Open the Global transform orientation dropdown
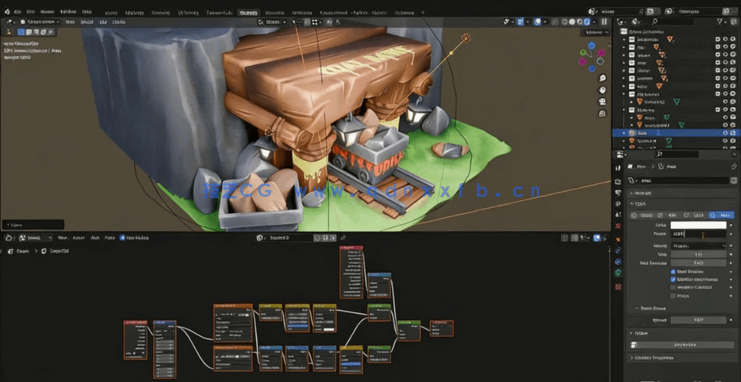Viewport: 741px width, 382px height. click(272, 22)
